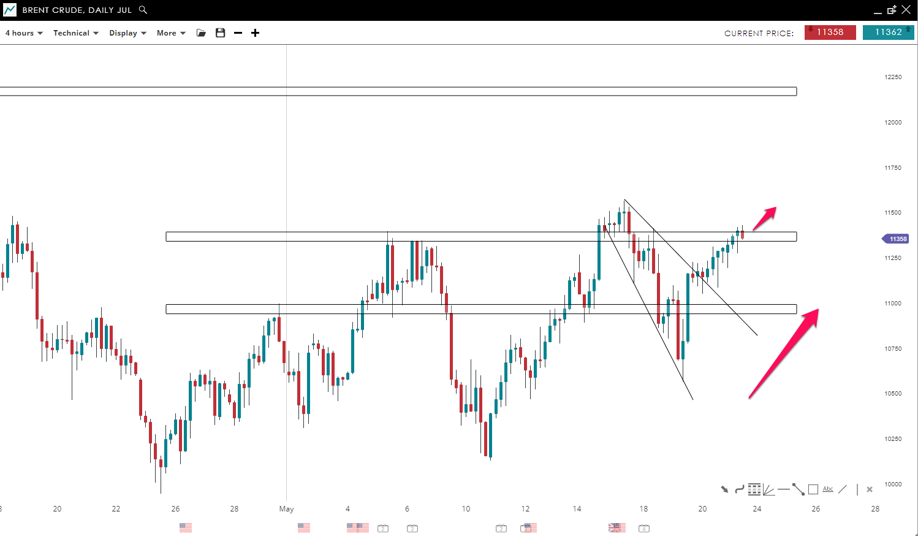Select the arrow drawing tool
Viewport: 918px width, 536px height.
(x=725, y=489)
